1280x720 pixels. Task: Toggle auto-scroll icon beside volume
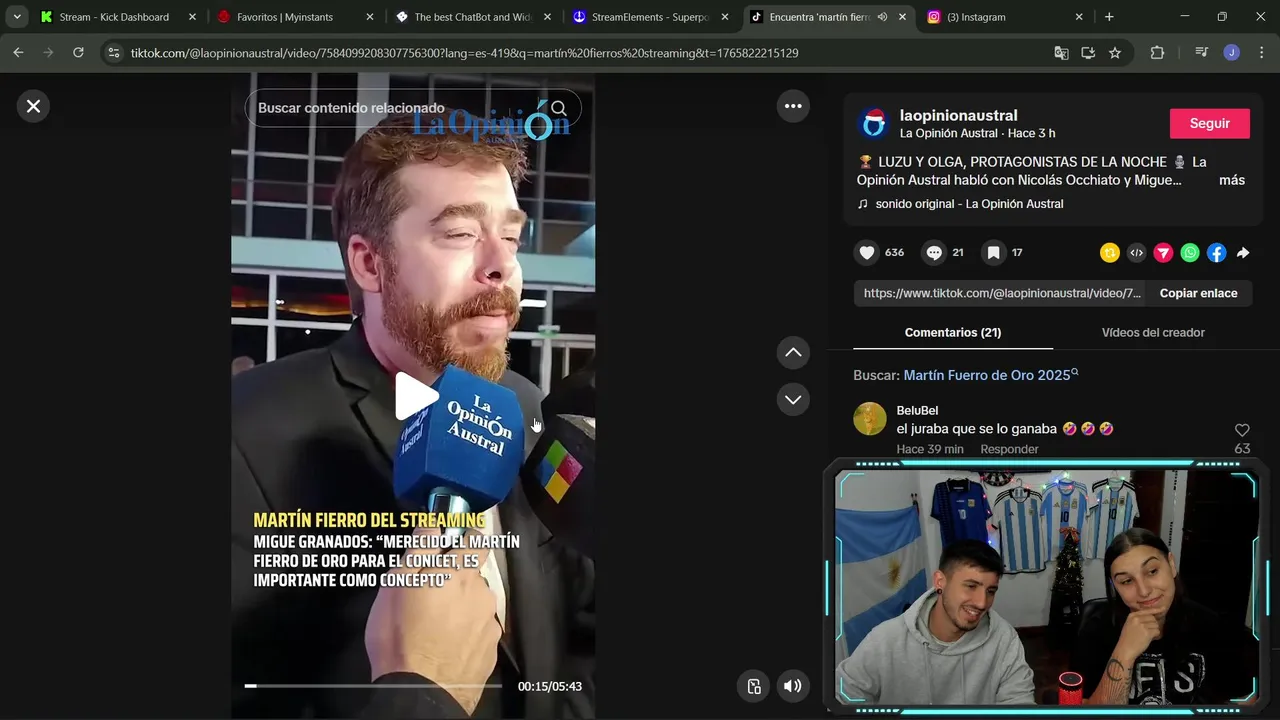point(754,686)
